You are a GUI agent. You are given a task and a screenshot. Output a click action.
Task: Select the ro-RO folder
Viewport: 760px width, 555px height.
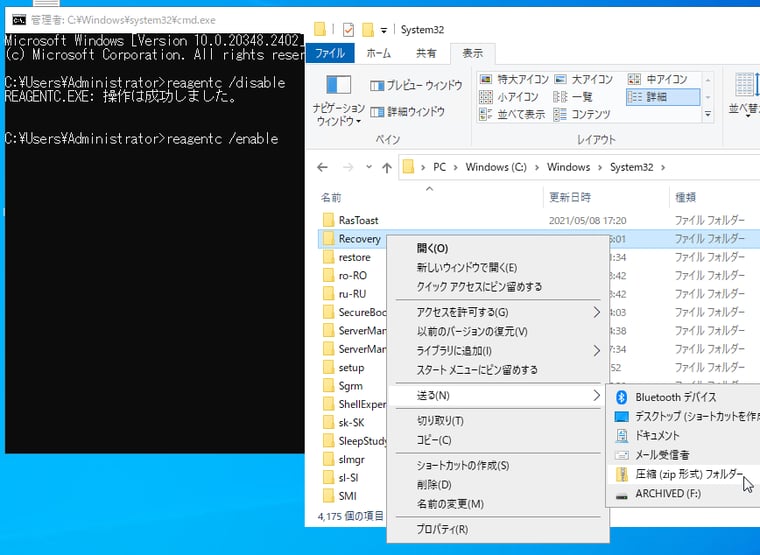coord(352,276)
